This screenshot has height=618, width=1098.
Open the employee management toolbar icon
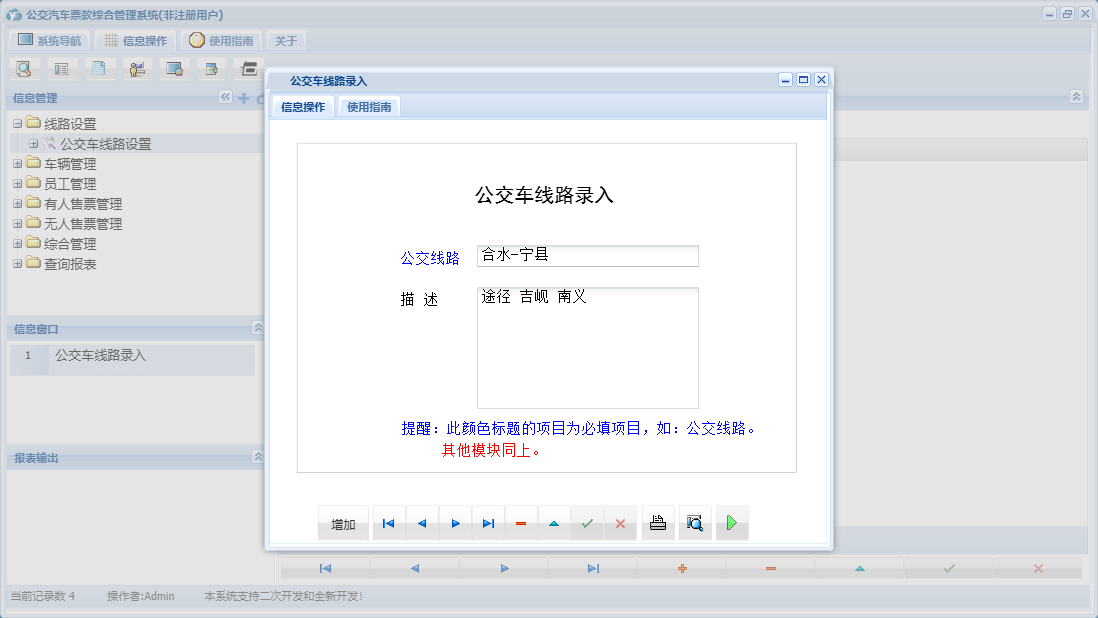click(137, 68)
